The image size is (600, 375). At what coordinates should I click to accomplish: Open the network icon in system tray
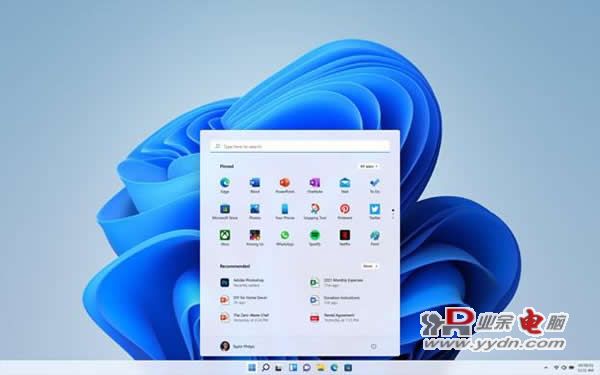[556, 368]
